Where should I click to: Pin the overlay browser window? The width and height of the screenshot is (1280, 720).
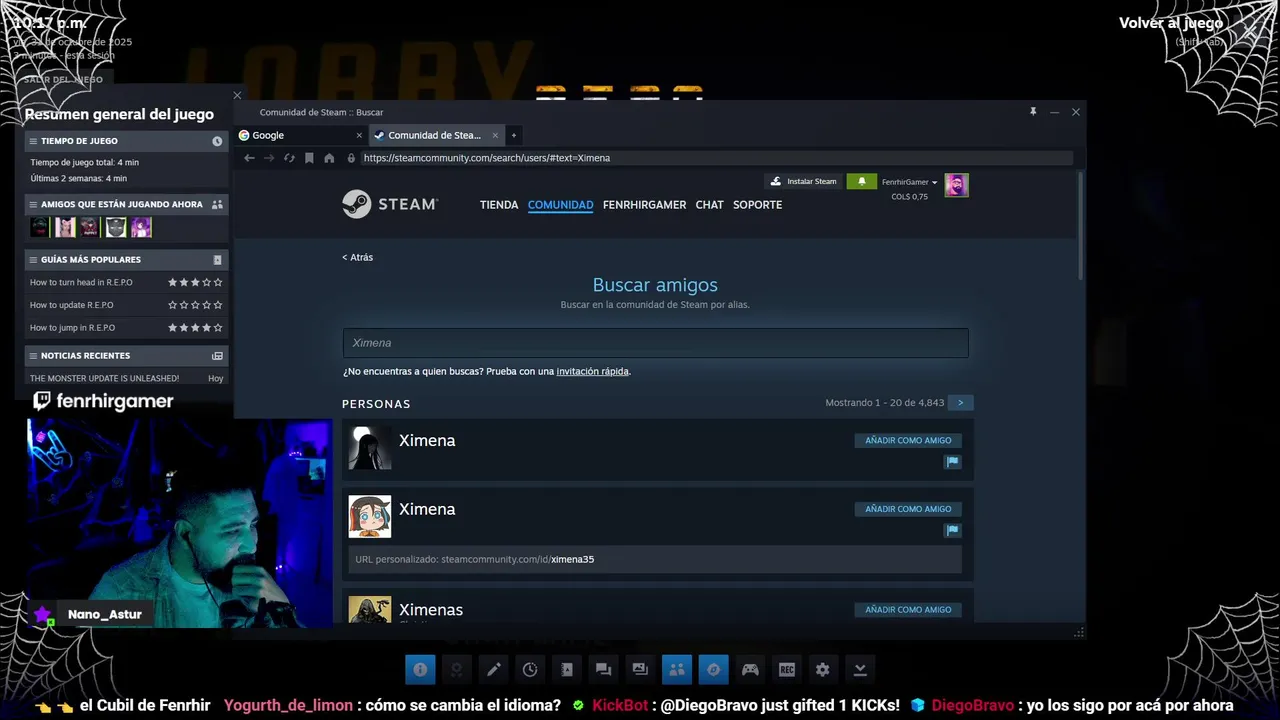pos(1033,112)
